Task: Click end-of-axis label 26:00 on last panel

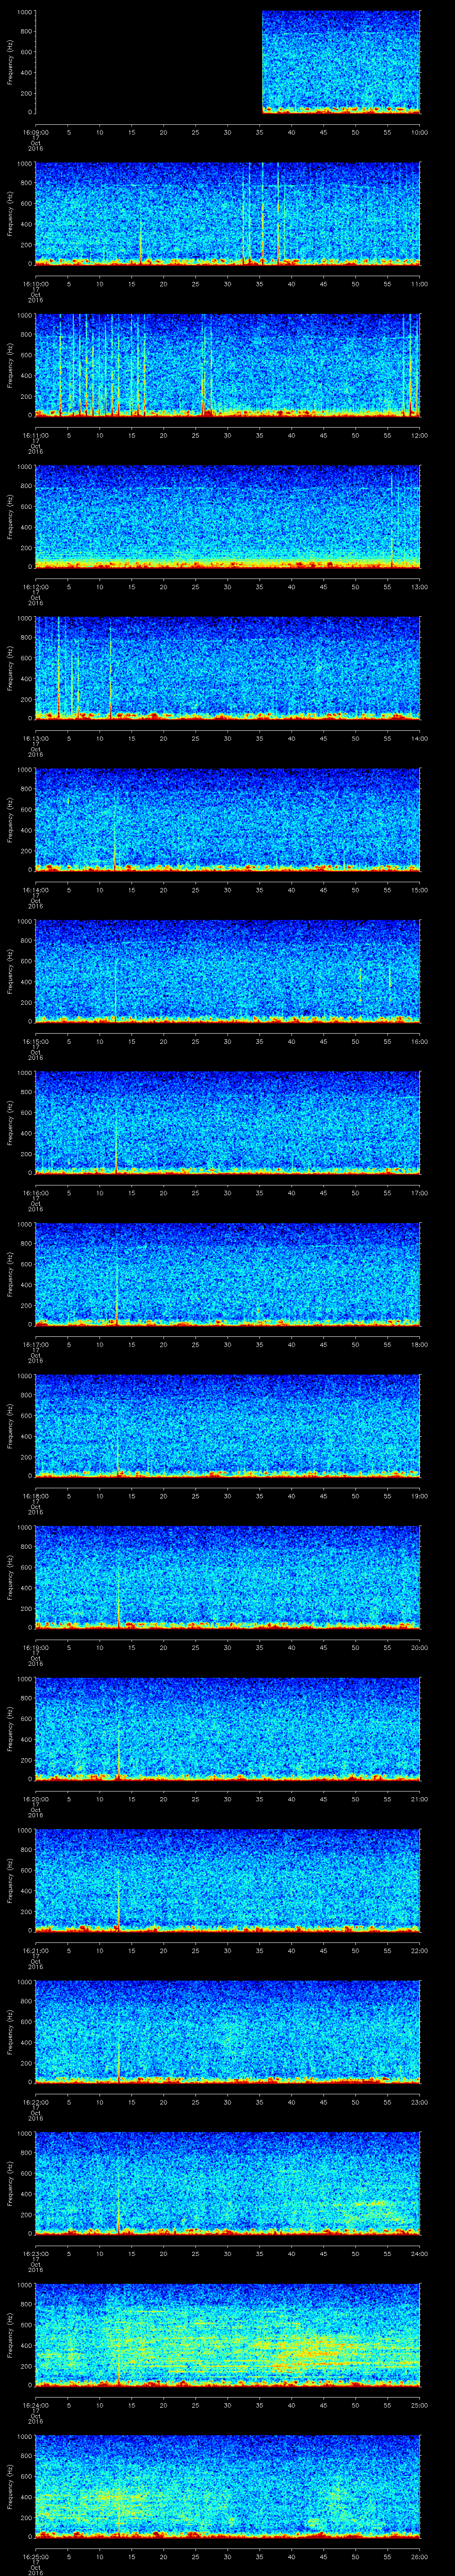Action: pos(420,2556)
